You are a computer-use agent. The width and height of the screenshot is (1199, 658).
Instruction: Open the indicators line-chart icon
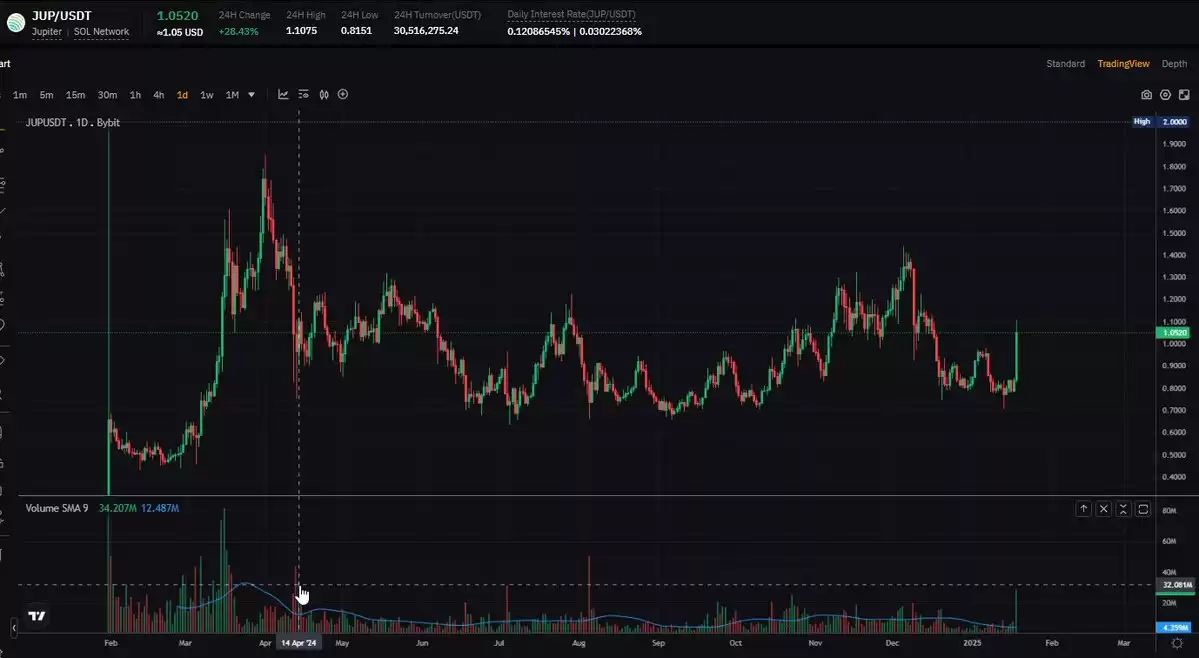coord(283,95)
